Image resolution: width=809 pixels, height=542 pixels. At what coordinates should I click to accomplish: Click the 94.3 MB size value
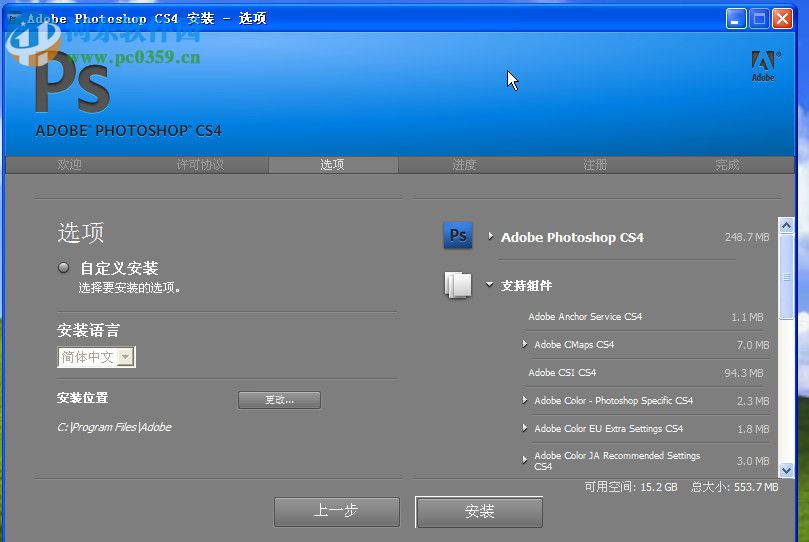(x=743, y=372)
